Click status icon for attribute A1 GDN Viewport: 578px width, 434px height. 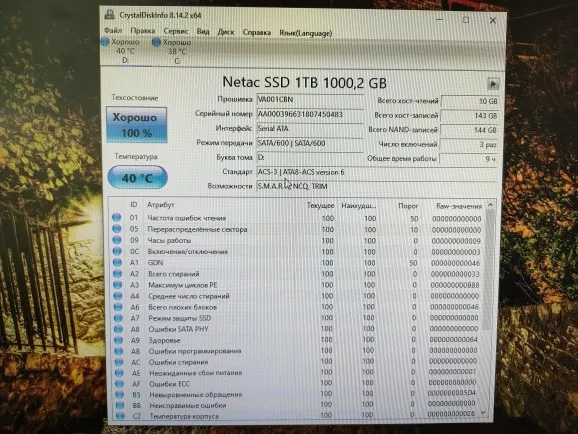(x=117, y=263)
